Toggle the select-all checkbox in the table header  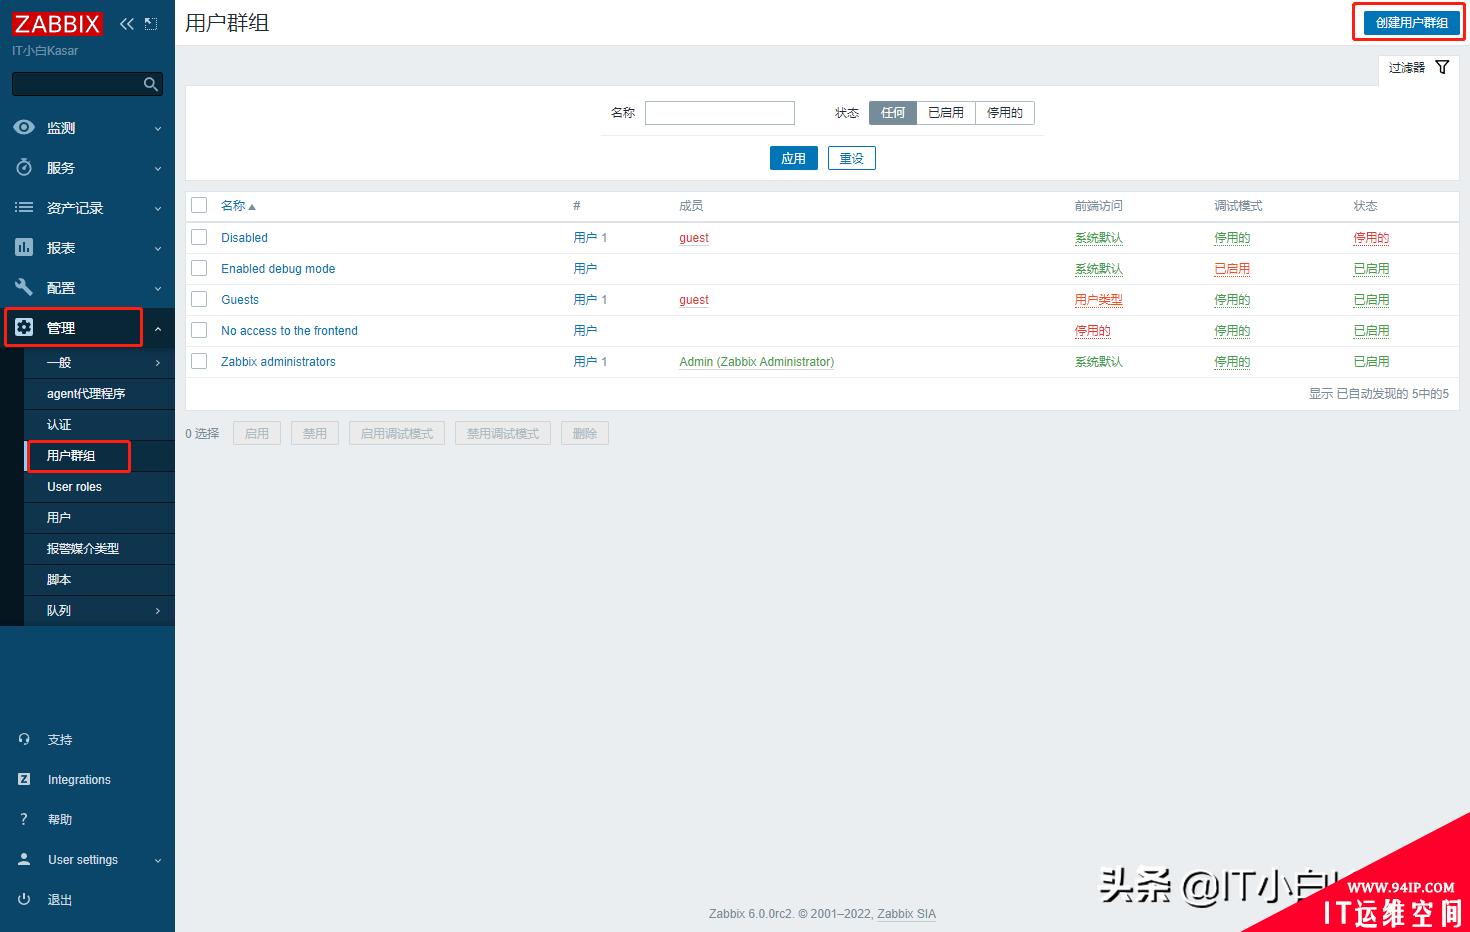199,205
